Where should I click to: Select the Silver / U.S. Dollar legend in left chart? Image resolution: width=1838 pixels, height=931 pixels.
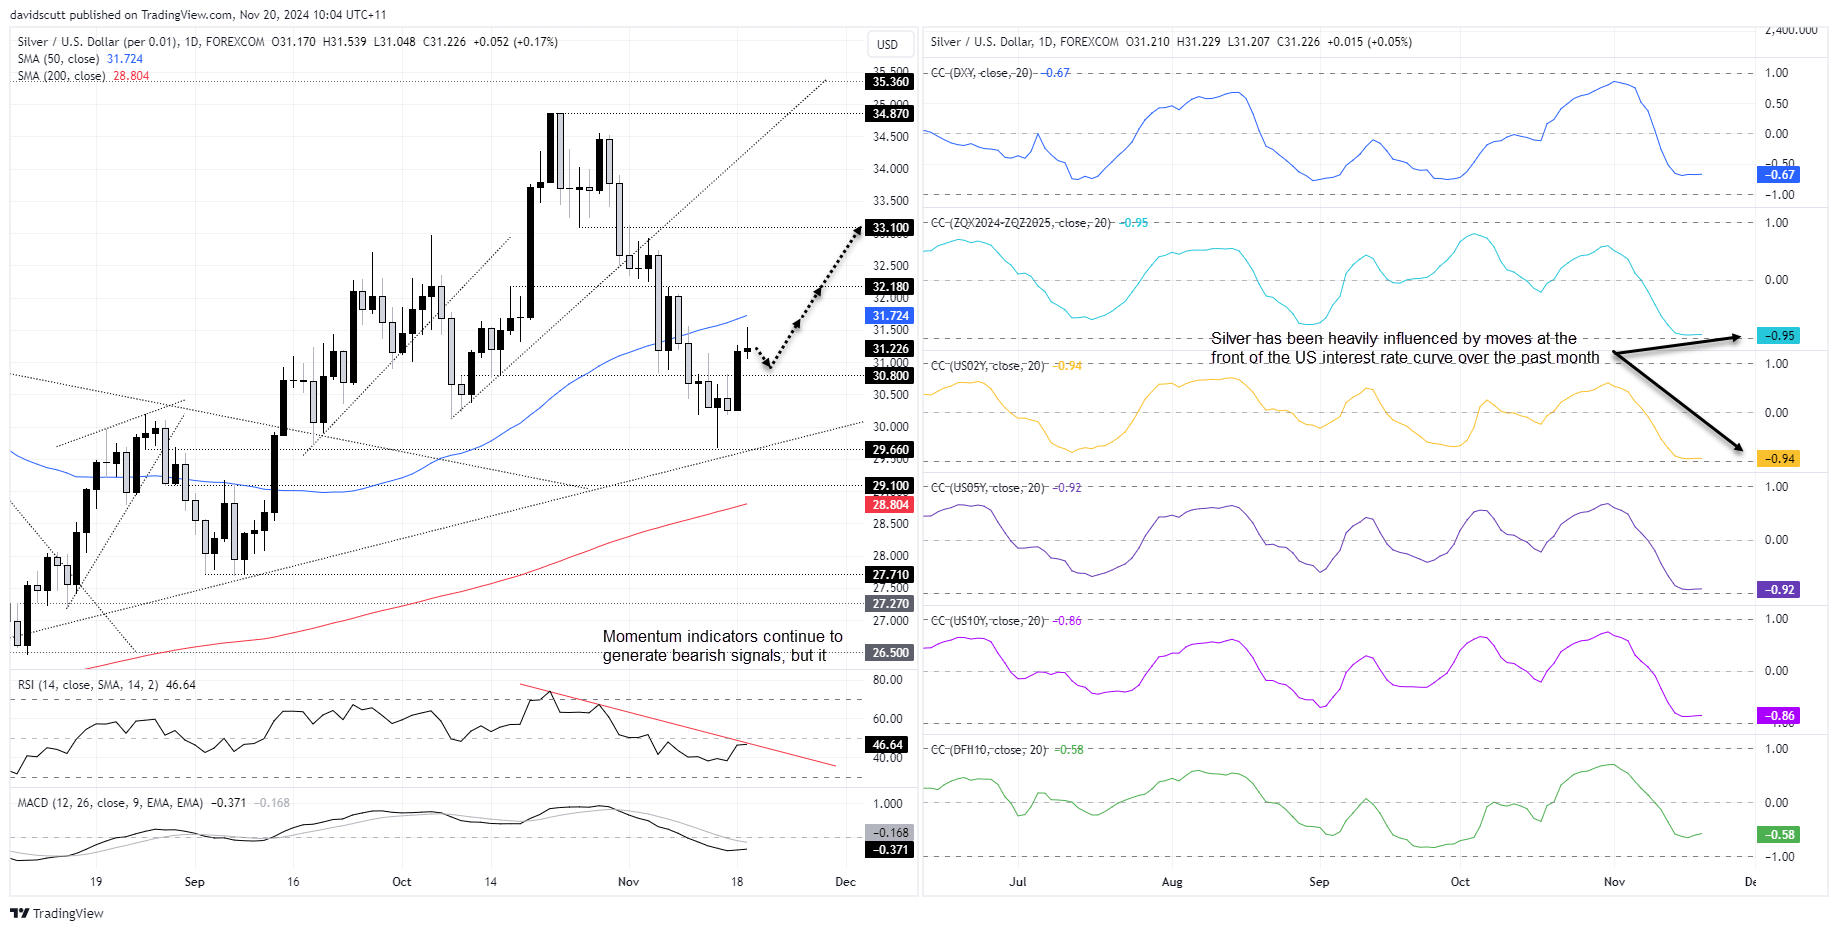click(x=287, y=42)
